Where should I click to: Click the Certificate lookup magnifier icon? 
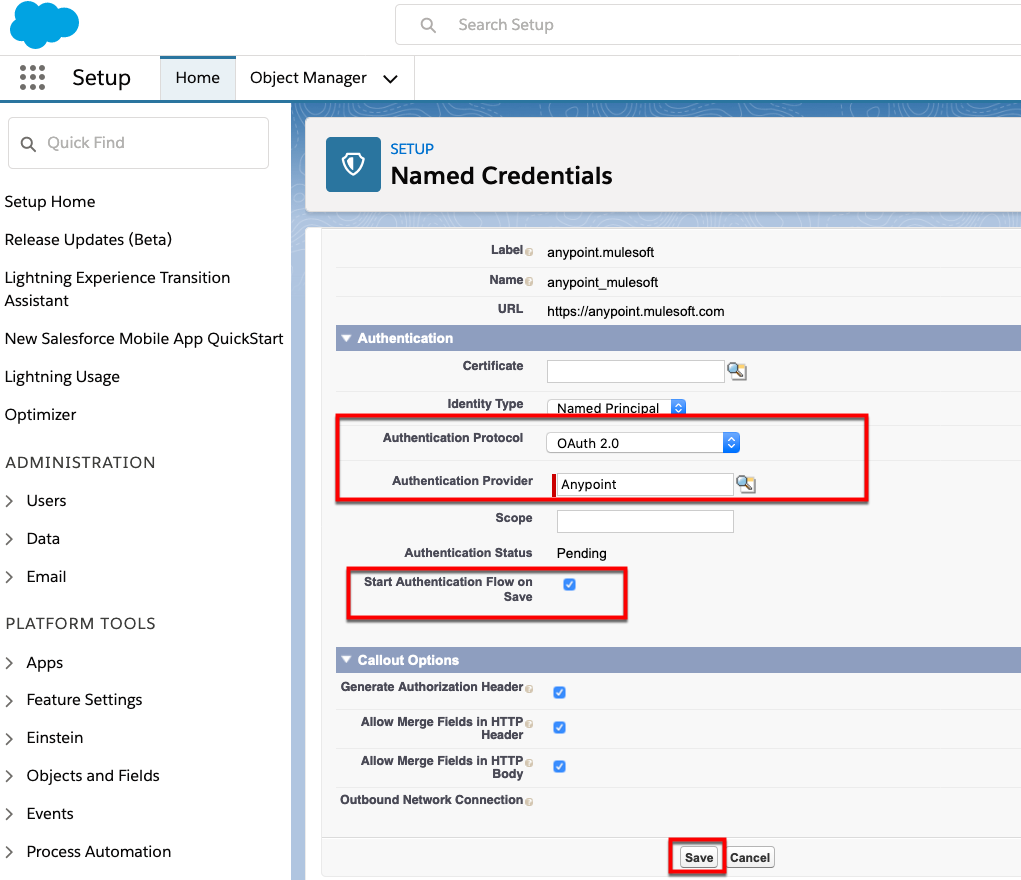pyautogui.click(x=737, y=371)
